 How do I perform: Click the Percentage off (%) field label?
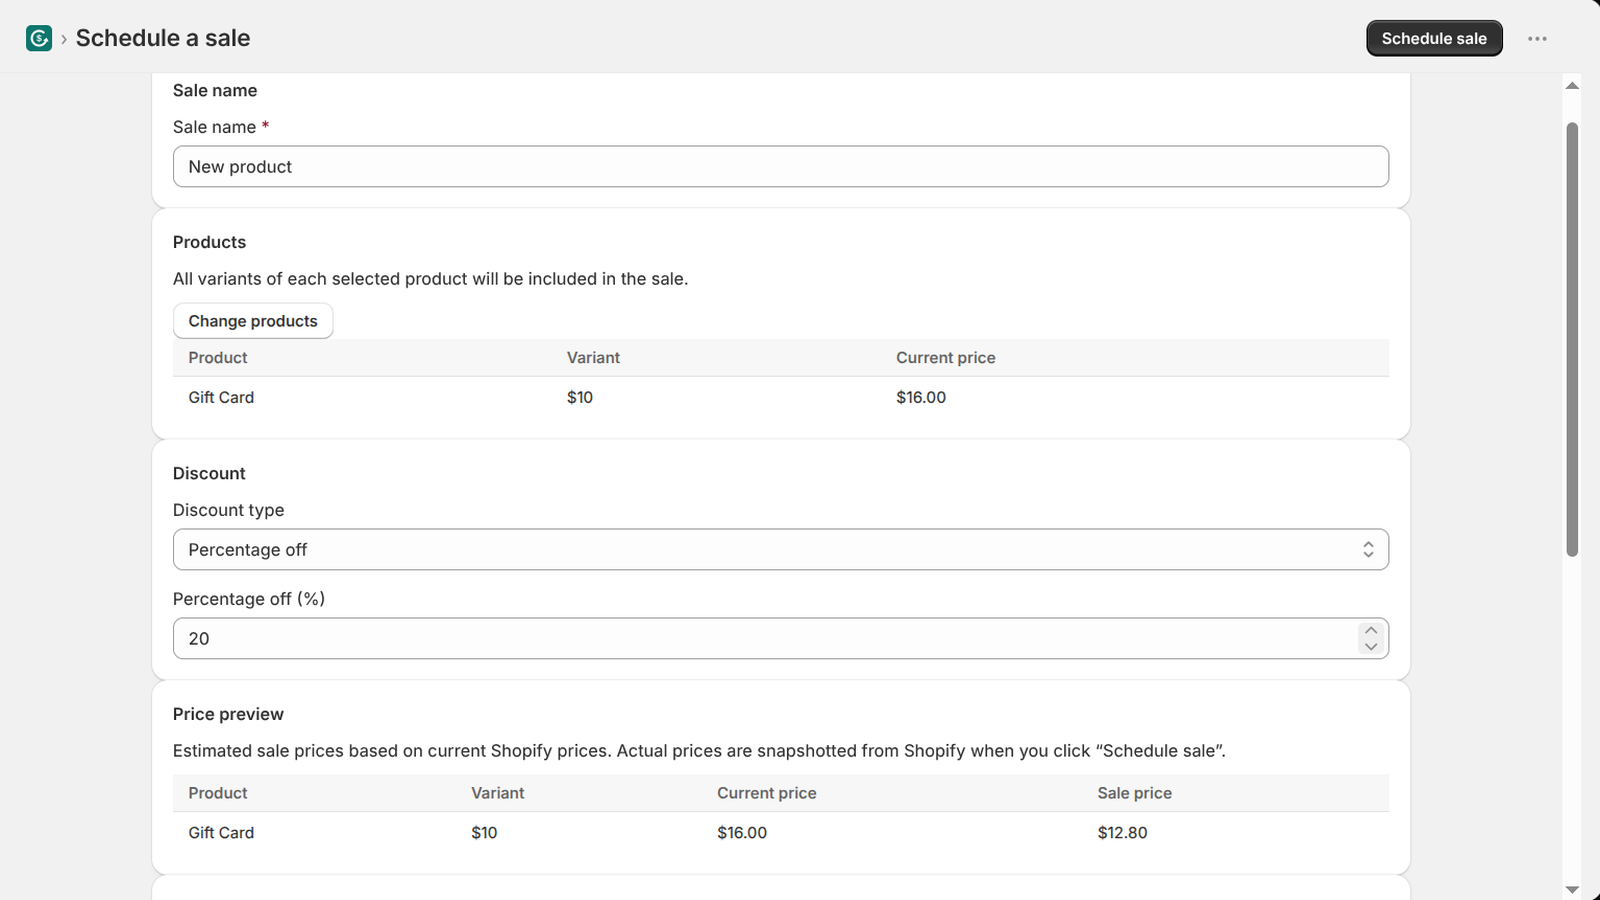[249, 599]
